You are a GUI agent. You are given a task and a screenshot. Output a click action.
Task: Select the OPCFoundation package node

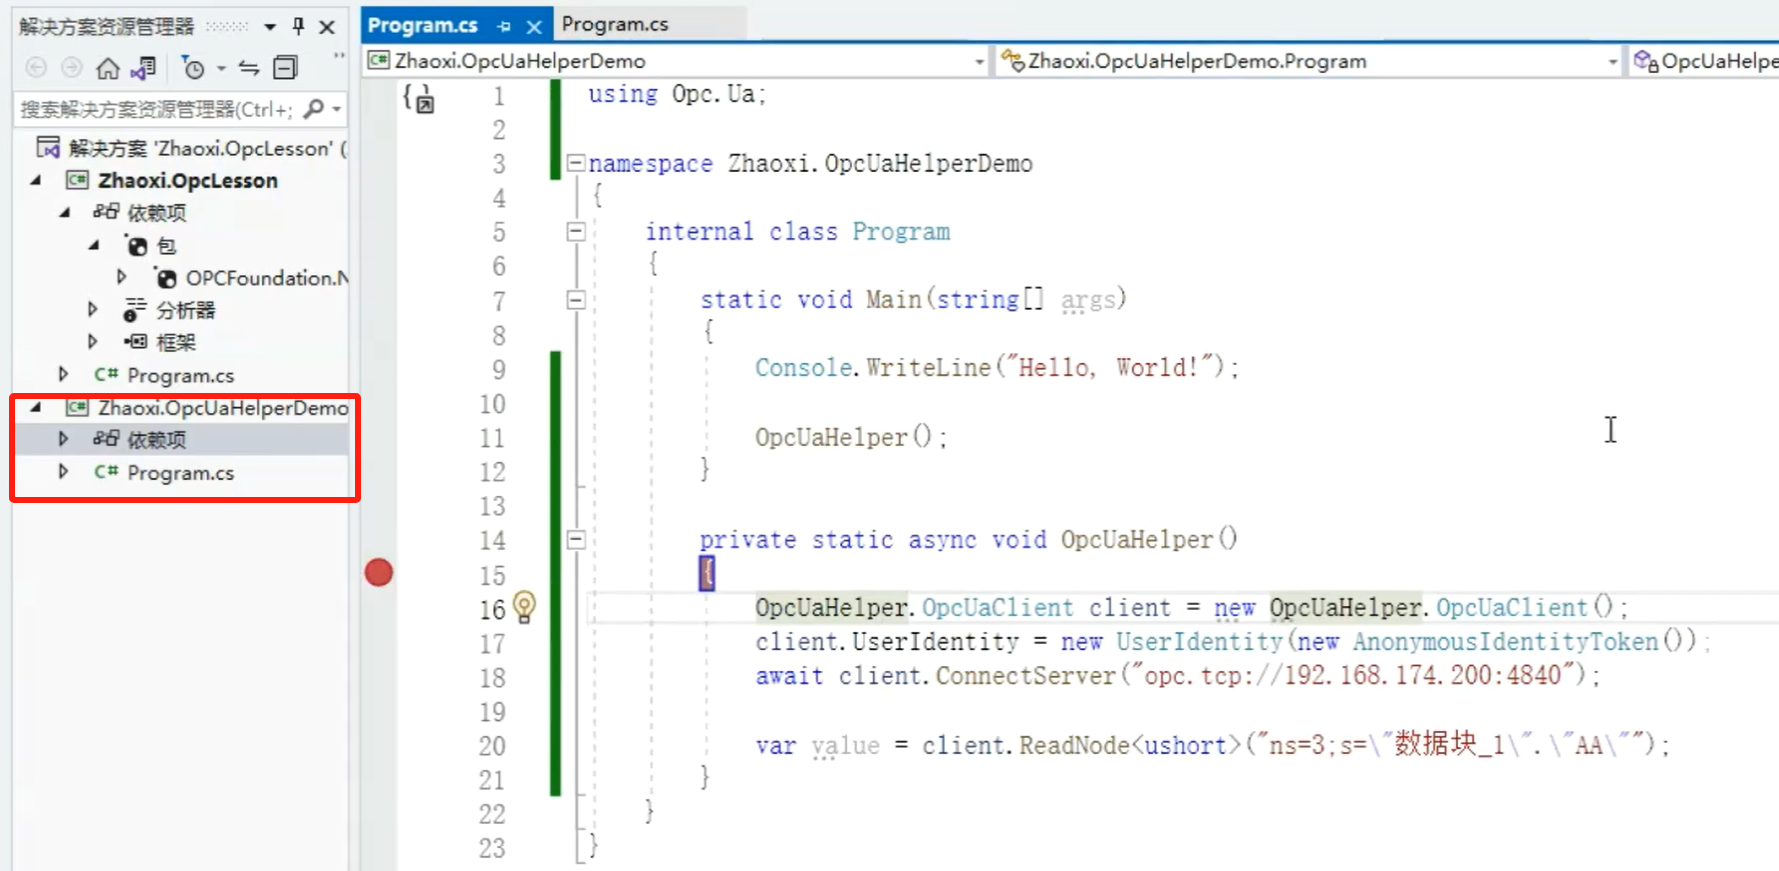click(x=265, y=278)
